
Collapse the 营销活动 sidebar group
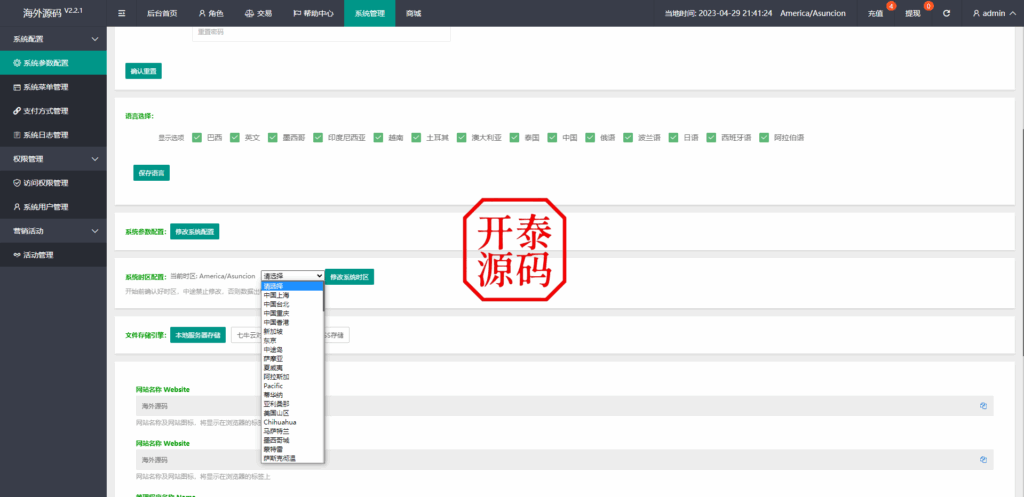53,231
